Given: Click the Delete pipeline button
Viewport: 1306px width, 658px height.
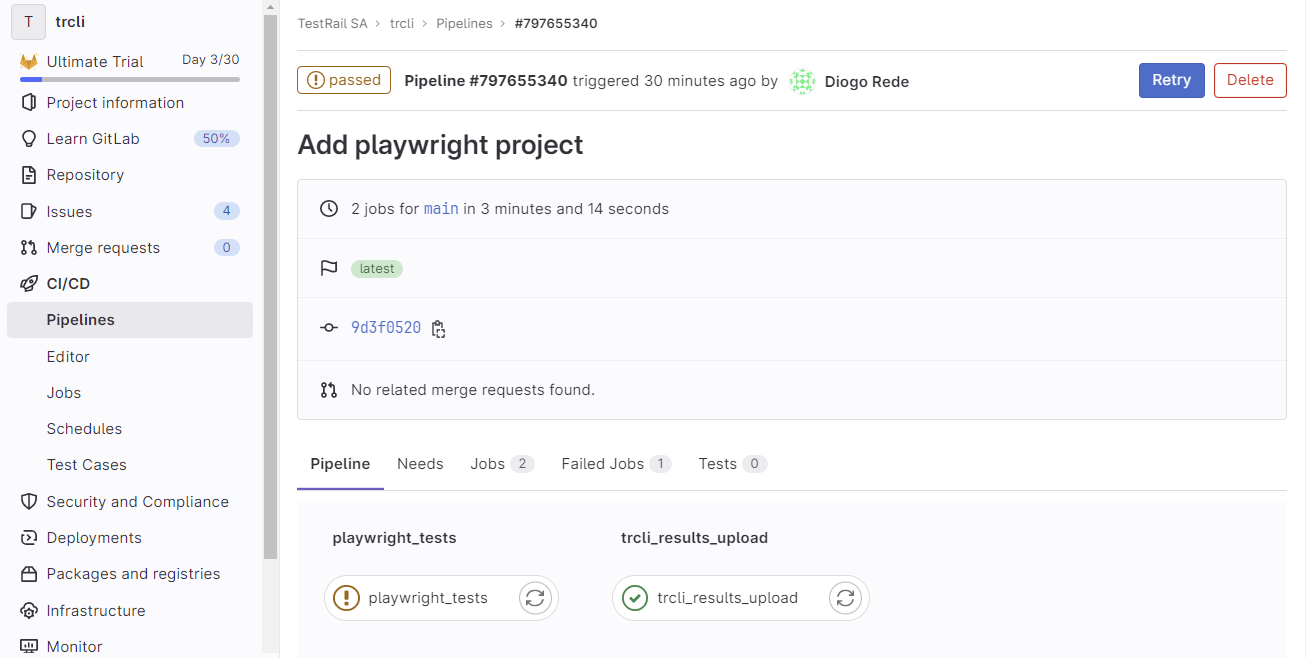Looking at the screenshot, I should click(1249, 81).
